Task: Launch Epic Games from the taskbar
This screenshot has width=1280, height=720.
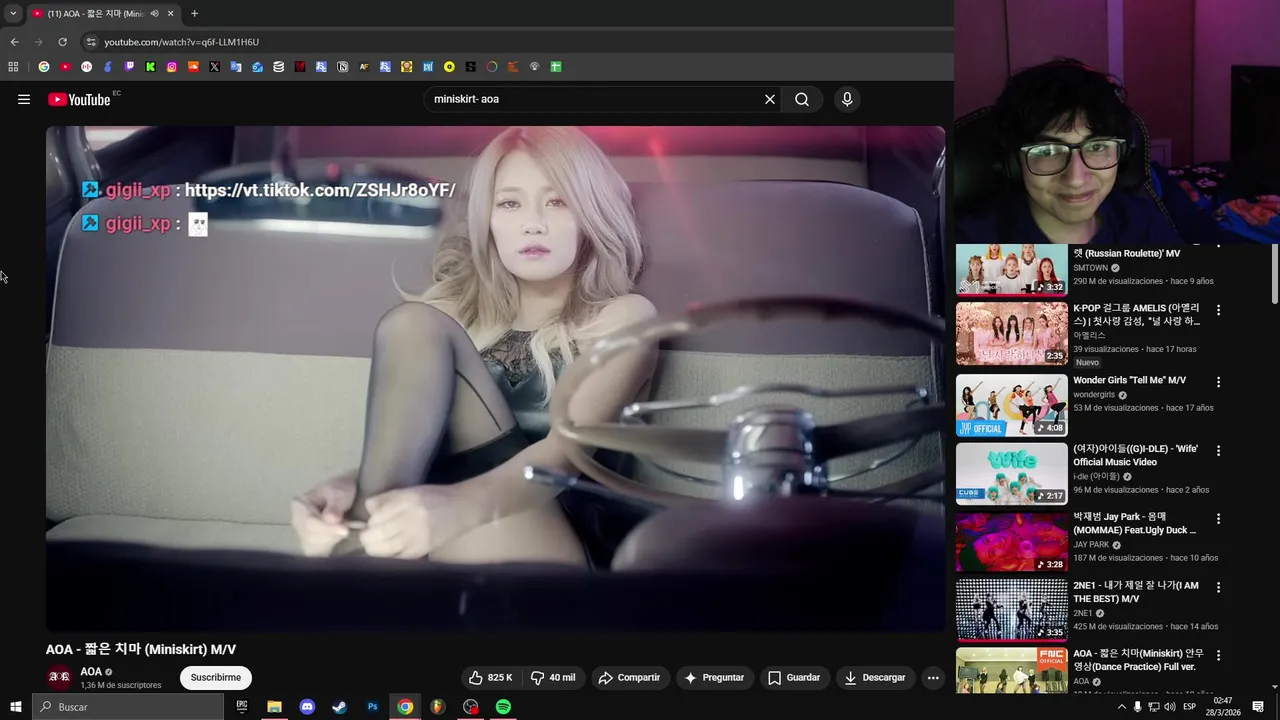Action: (242, 707)
